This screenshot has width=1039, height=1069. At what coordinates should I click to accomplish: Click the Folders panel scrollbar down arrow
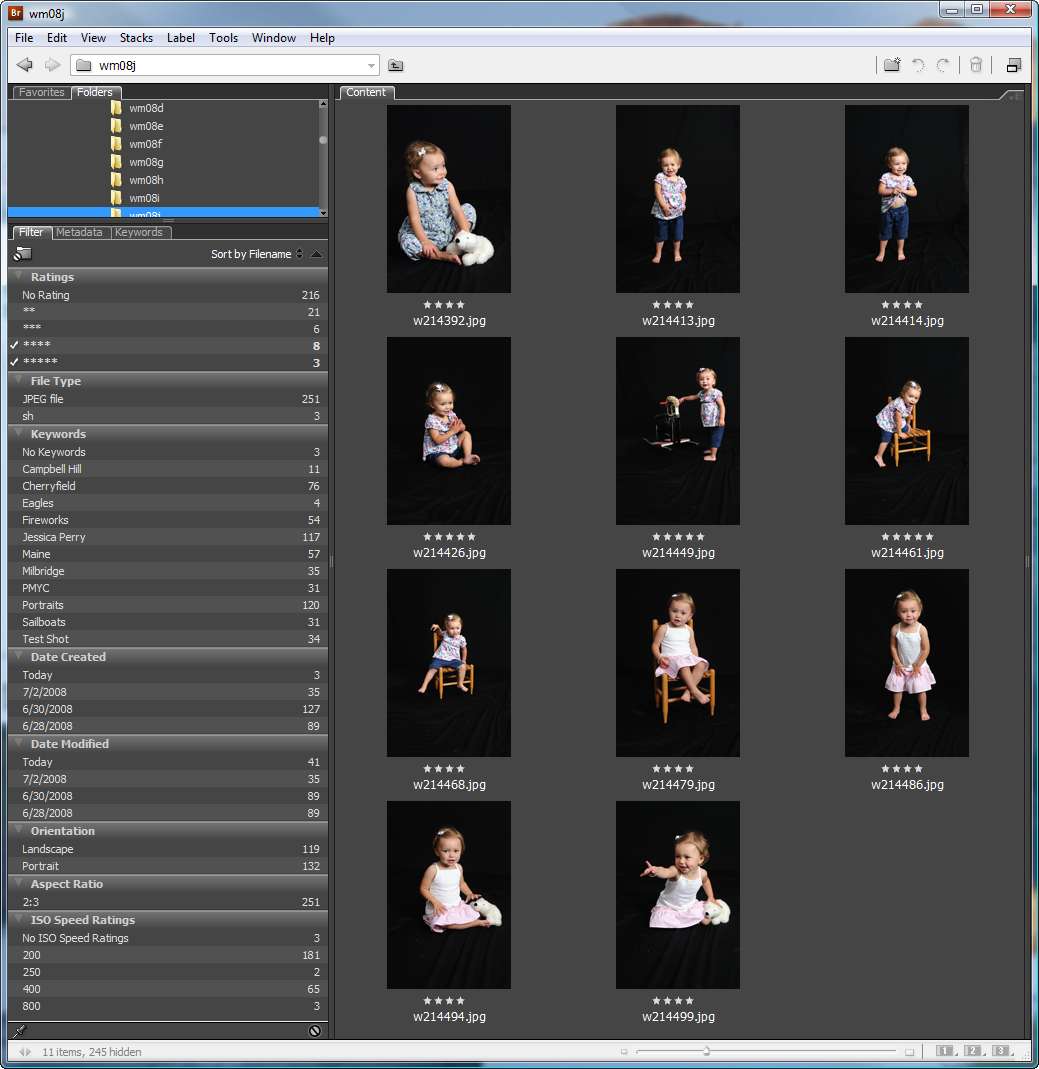coord(323,213)
